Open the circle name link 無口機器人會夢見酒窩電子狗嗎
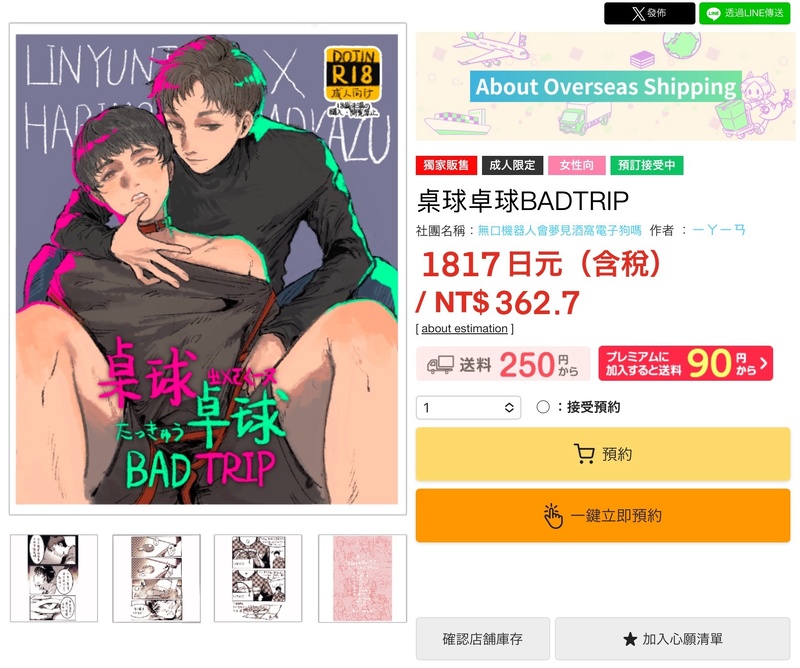The image size is (800, 668). click(559, 231)
